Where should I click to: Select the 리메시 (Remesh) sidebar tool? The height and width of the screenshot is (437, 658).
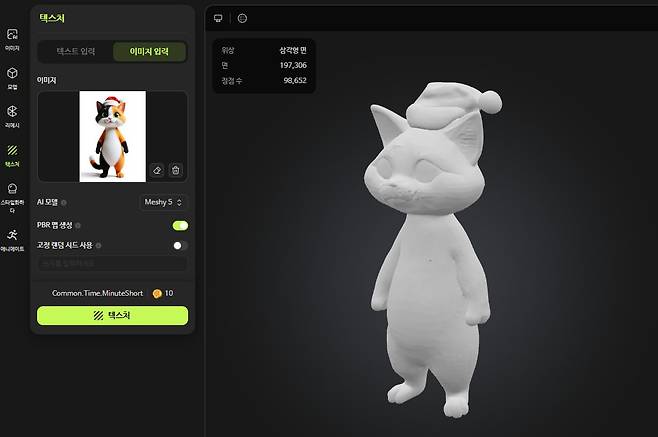pos(12,116)
